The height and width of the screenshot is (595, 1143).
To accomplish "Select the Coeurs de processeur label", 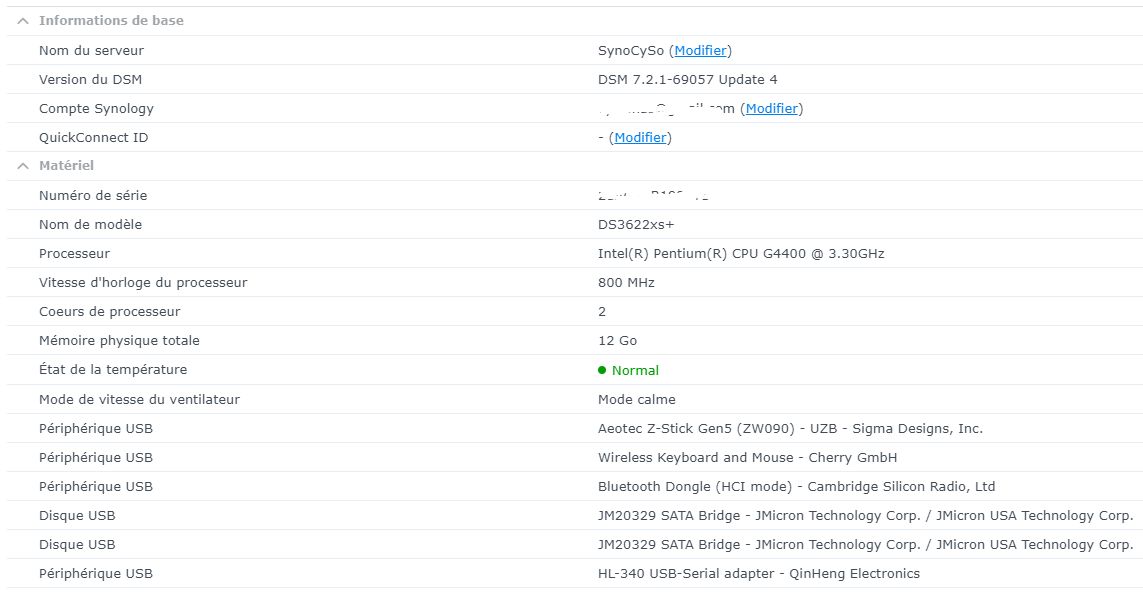I will coord(110,312).
